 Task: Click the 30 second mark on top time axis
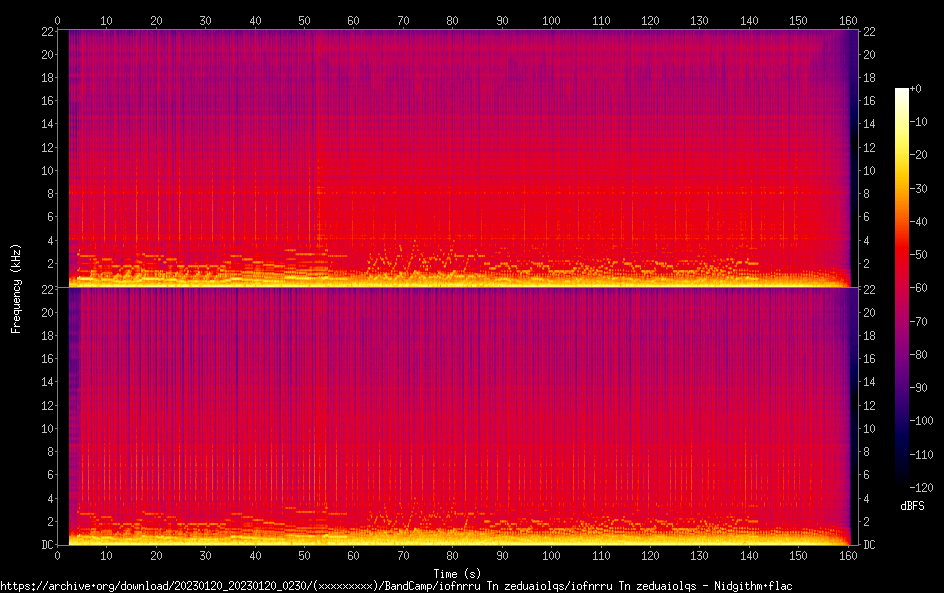pyautogui.click(x=206, y=20)
